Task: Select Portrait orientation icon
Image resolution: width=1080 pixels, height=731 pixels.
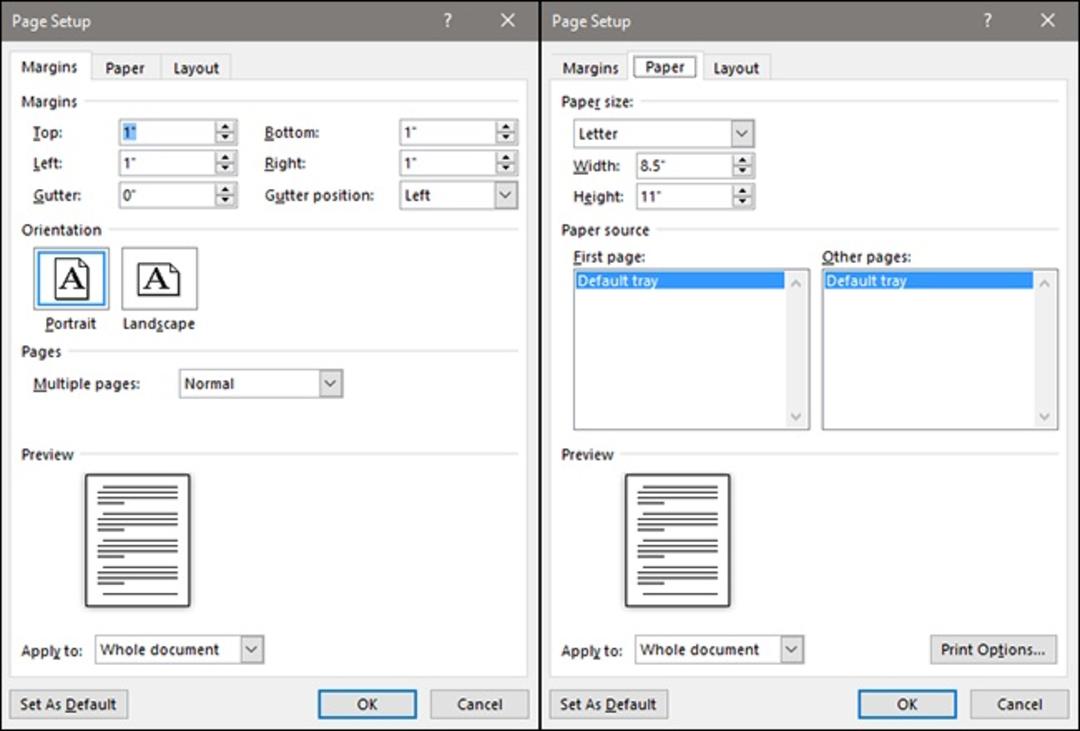Action: 71,278
